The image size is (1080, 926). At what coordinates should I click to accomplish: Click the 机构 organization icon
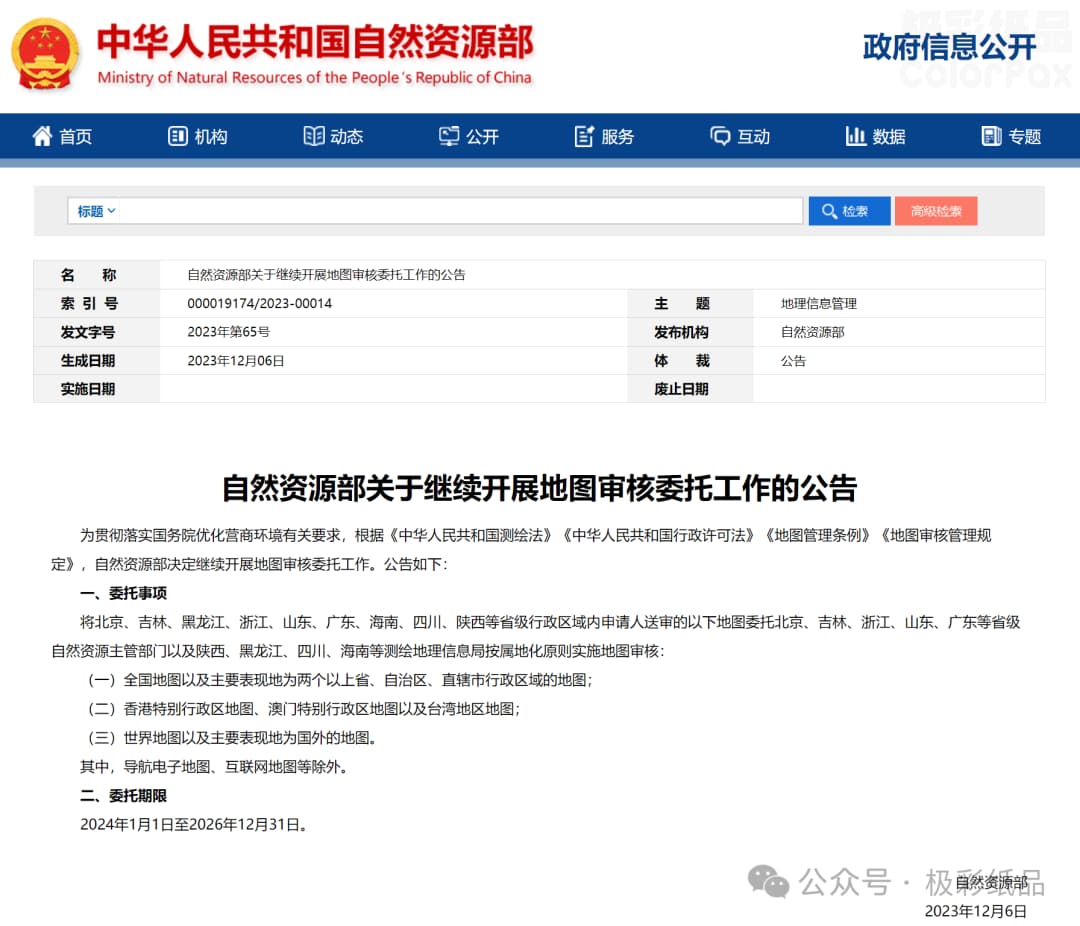(178, 136)
